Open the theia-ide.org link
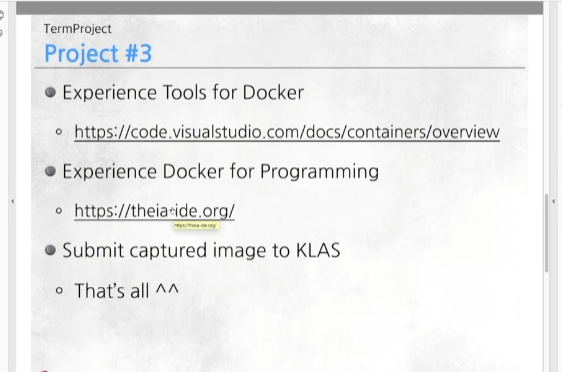Screen dimensions: 562x372 pyautogui.click(x=154, y=211)
